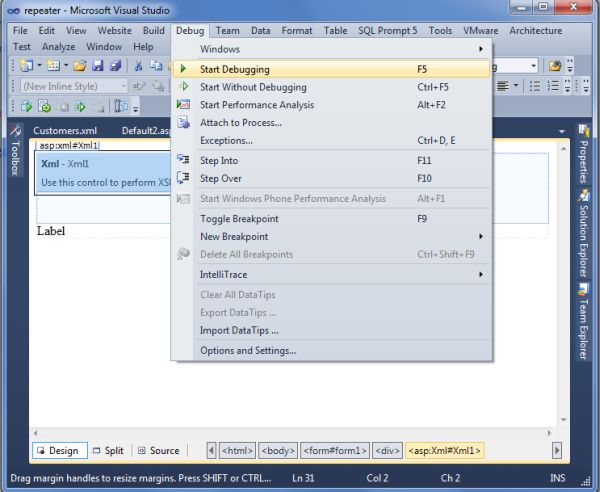The height and width of the screenshot is (492, 600).
Task: Switch to Design view
Action: [59, 451]
